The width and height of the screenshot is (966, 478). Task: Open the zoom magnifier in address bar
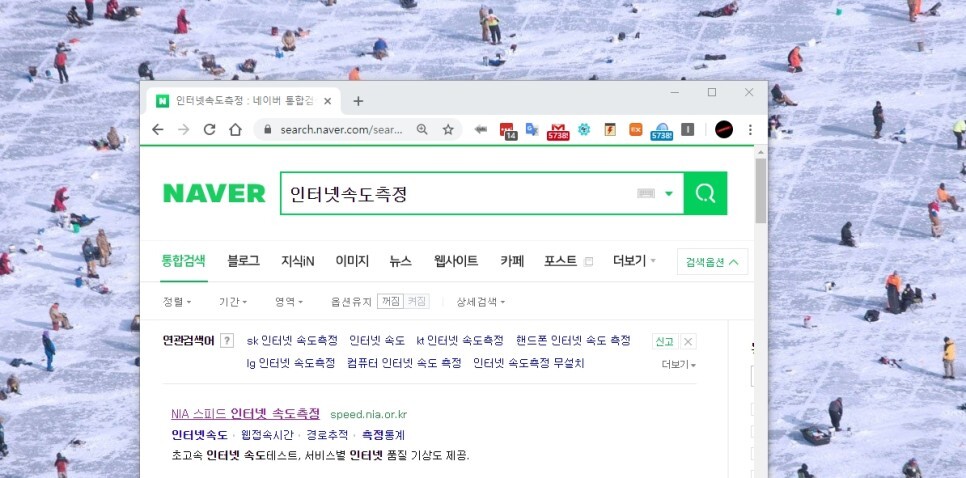(422, 129)
